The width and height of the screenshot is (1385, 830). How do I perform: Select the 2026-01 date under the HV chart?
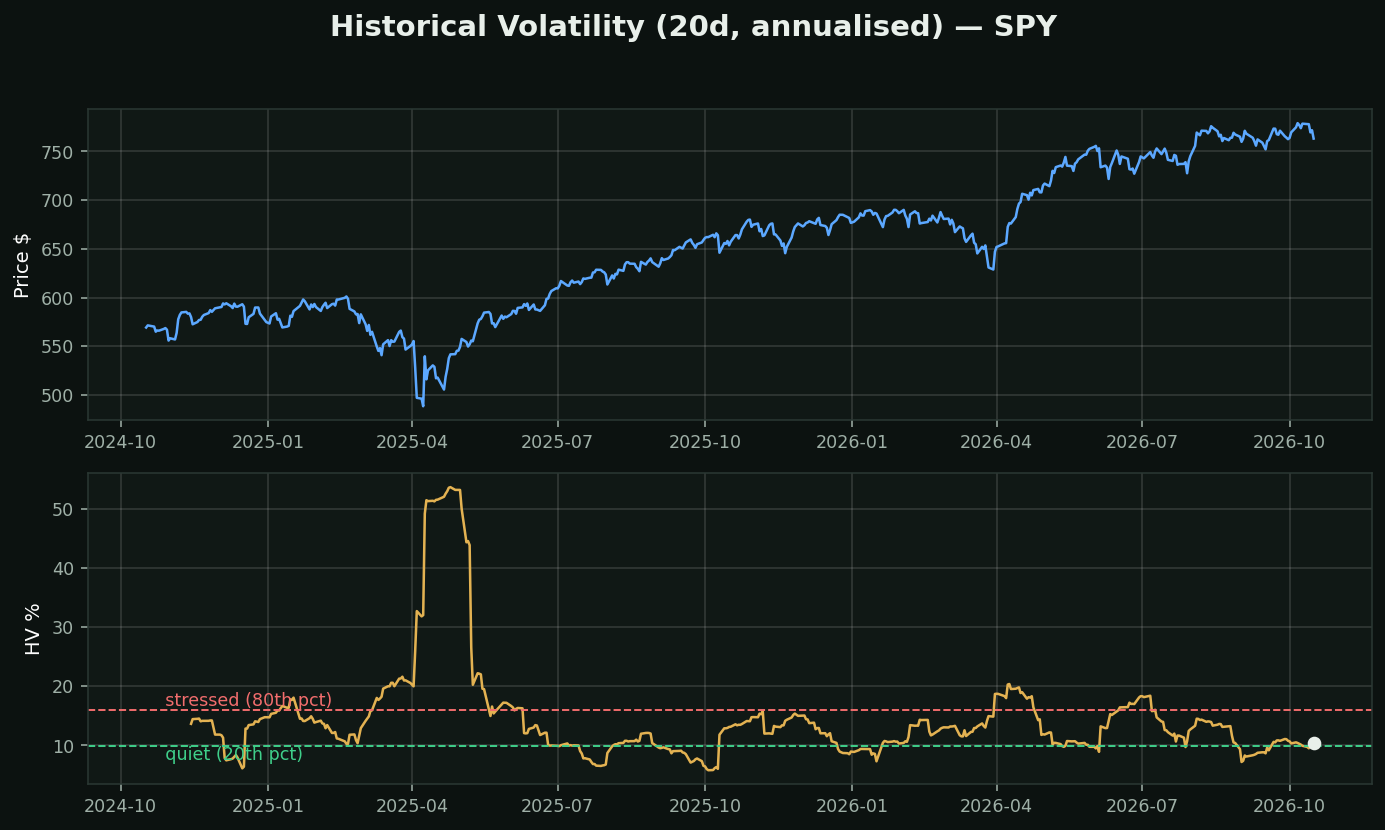tap(852, 805)
